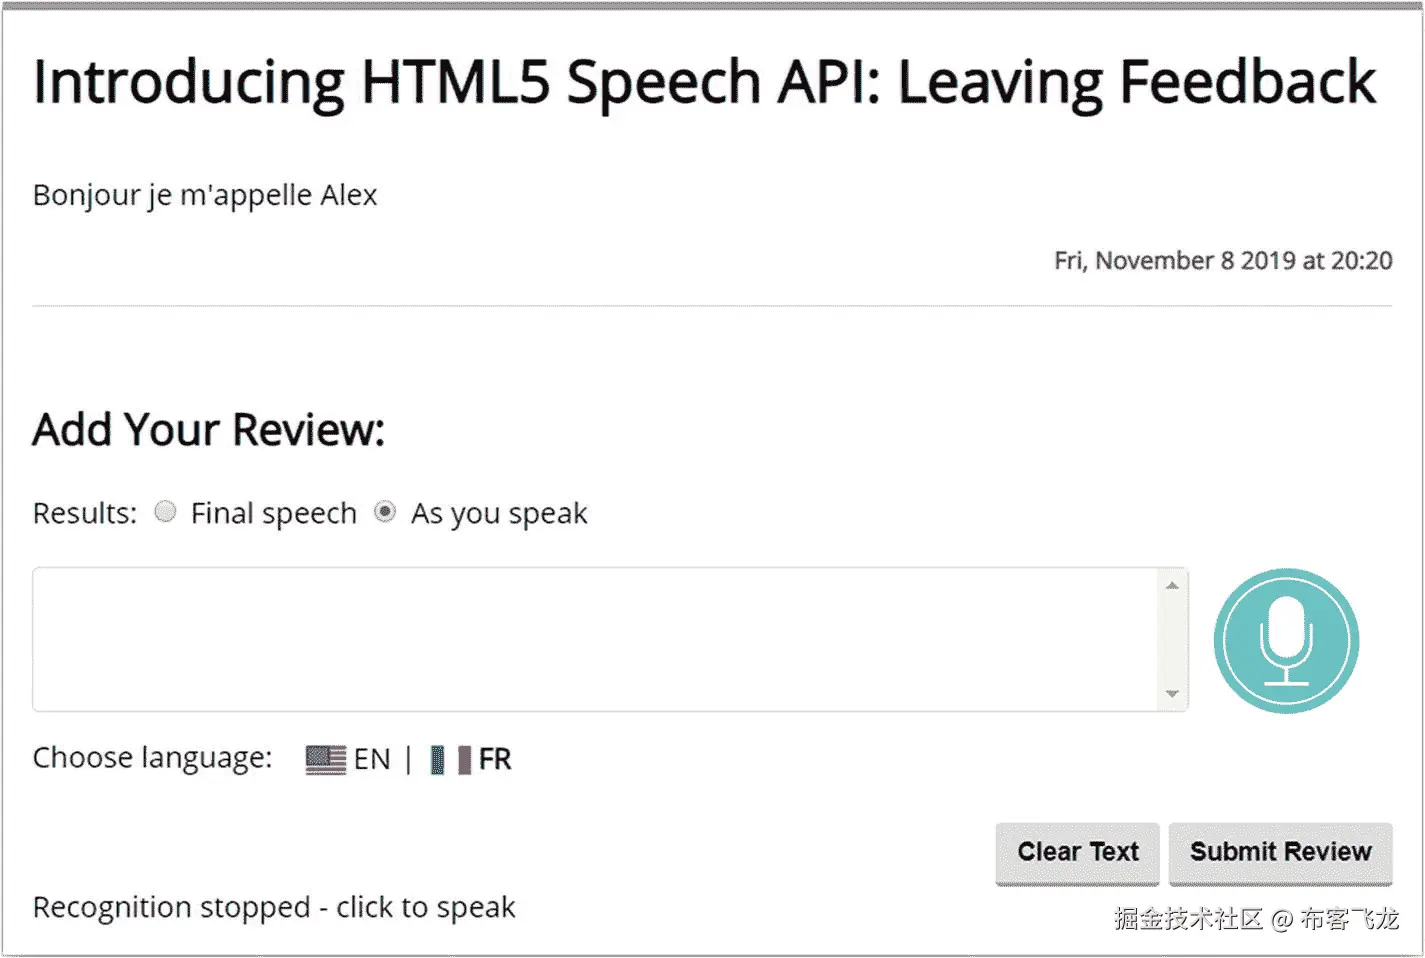Click the scroll-down arrow on the review textarea
Image resolution: width=1425 pixels, height=958 pixels.
coord(1173,694)
